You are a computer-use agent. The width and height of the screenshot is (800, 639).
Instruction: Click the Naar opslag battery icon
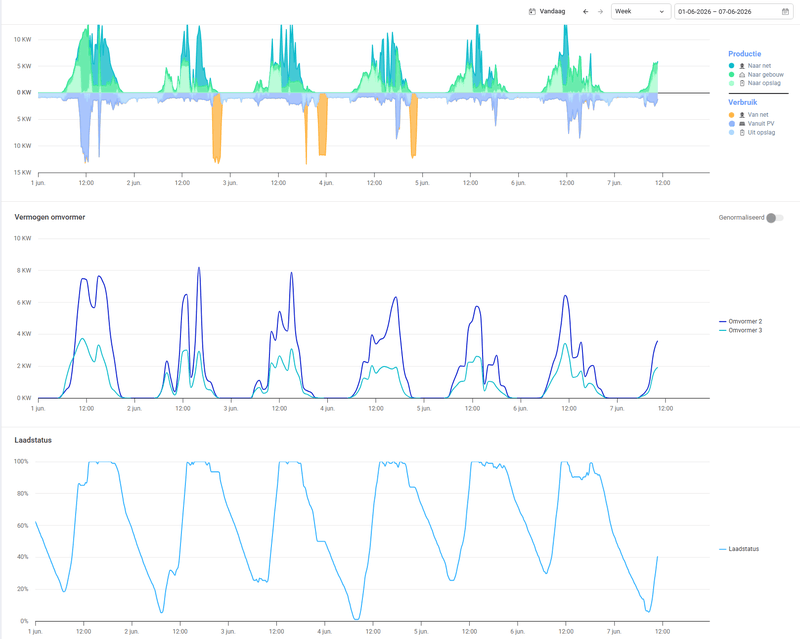(742, 83)
